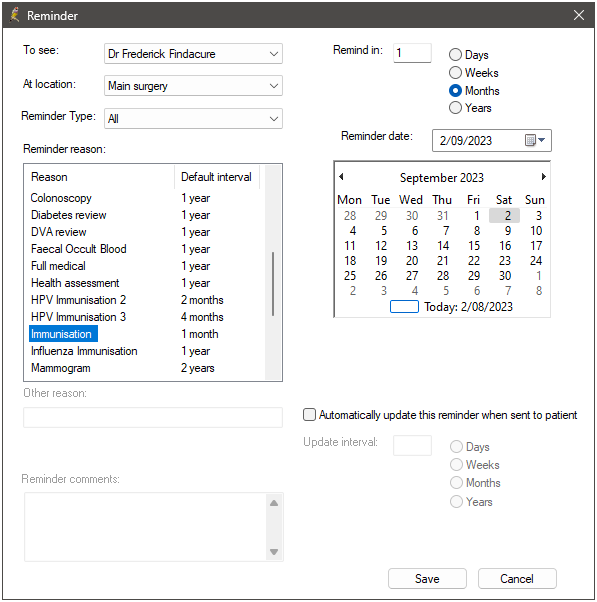Screen dimensions: 597x602
Task: Click the comments box scroll down arrow
Action: (274, 552)
